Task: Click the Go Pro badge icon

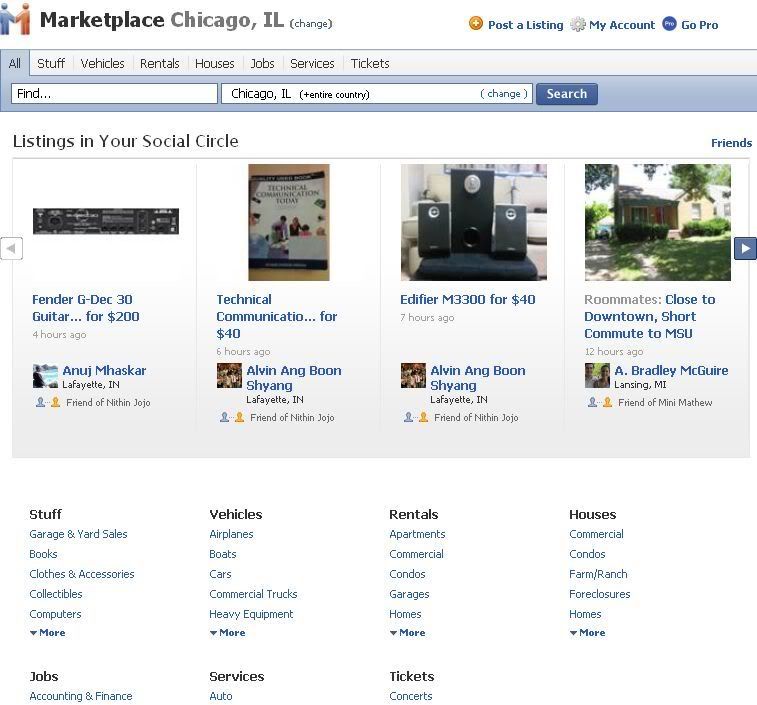Action: [x=669, y=24]
